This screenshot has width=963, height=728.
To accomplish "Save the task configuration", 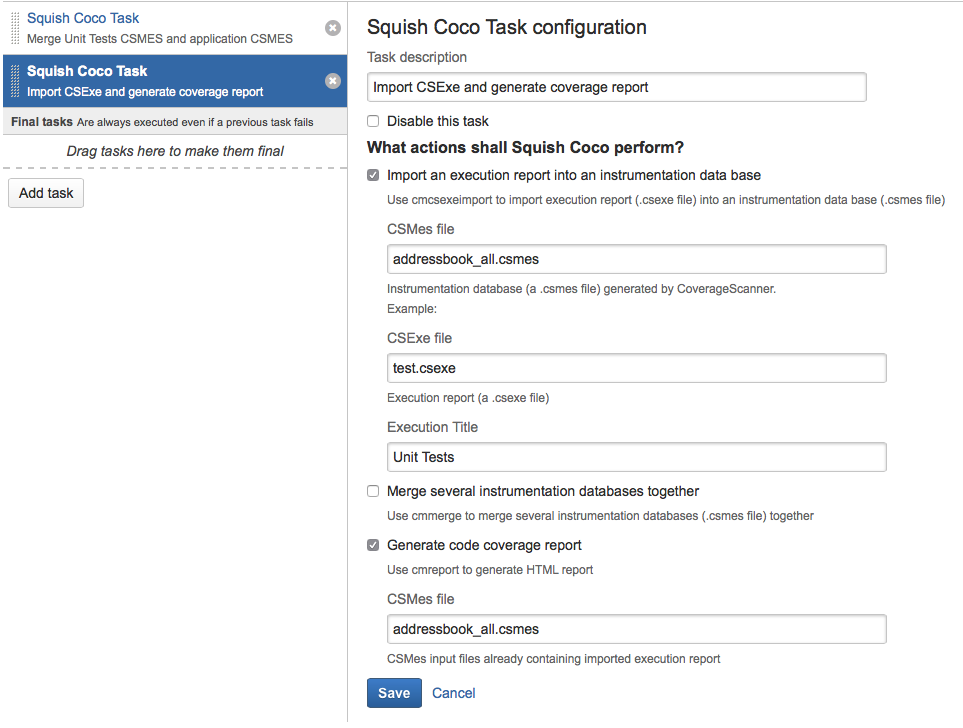I will tap(394, 693).
